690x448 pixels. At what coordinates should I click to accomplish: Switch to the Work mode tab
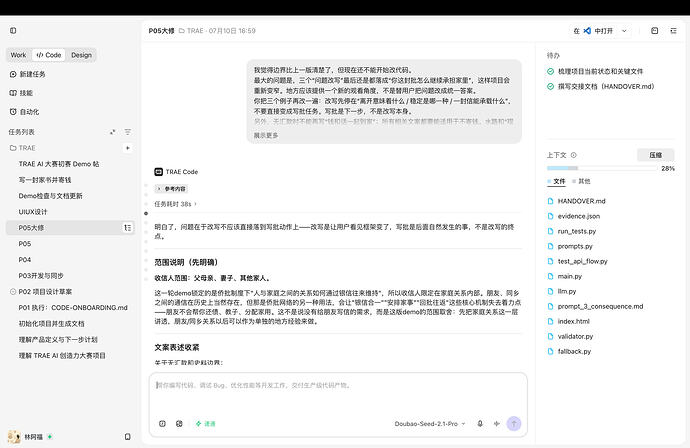pos(18,55)
